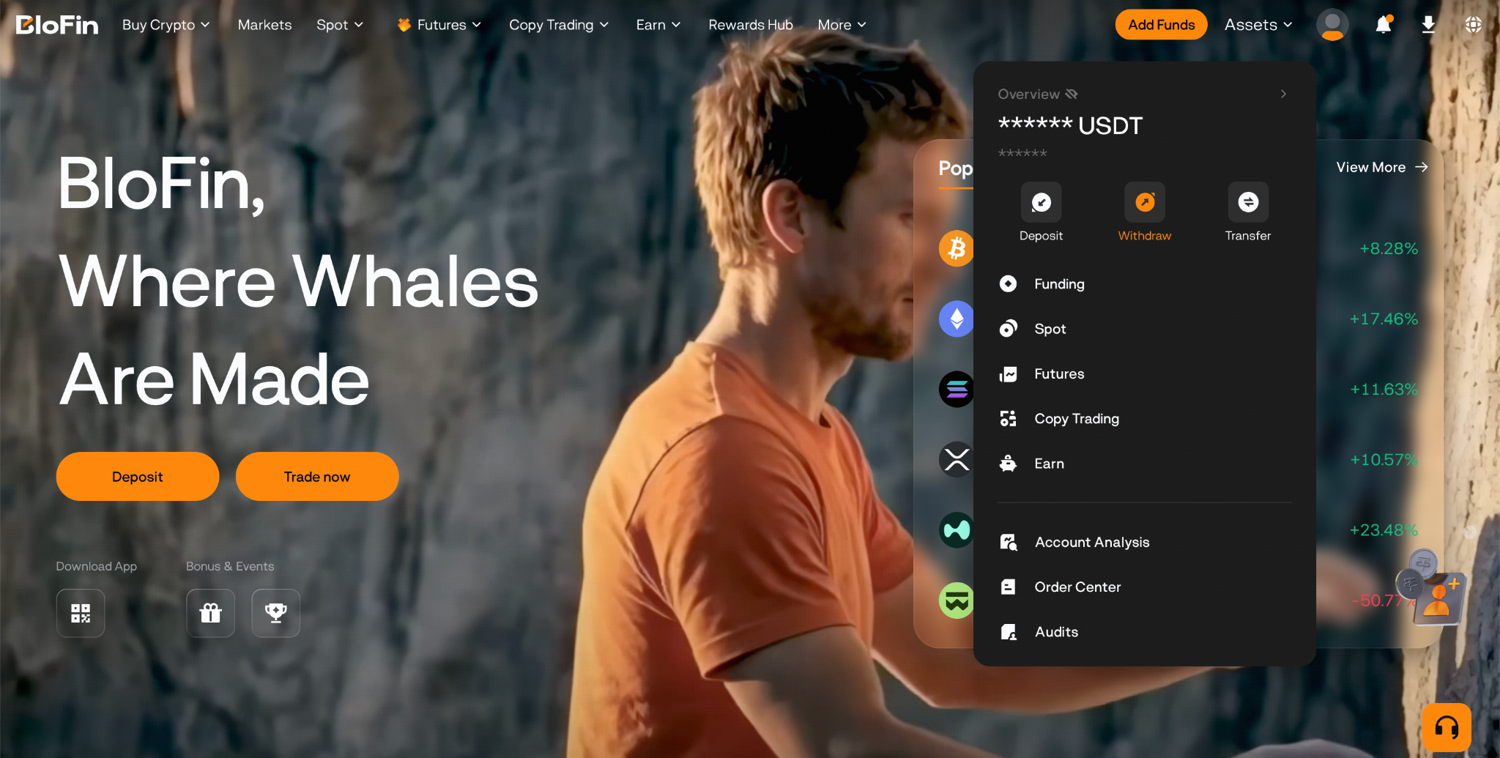Viewport: 1500px width, 758px height.
Task: Open Markets page
Action: click(x=265, y=25)
